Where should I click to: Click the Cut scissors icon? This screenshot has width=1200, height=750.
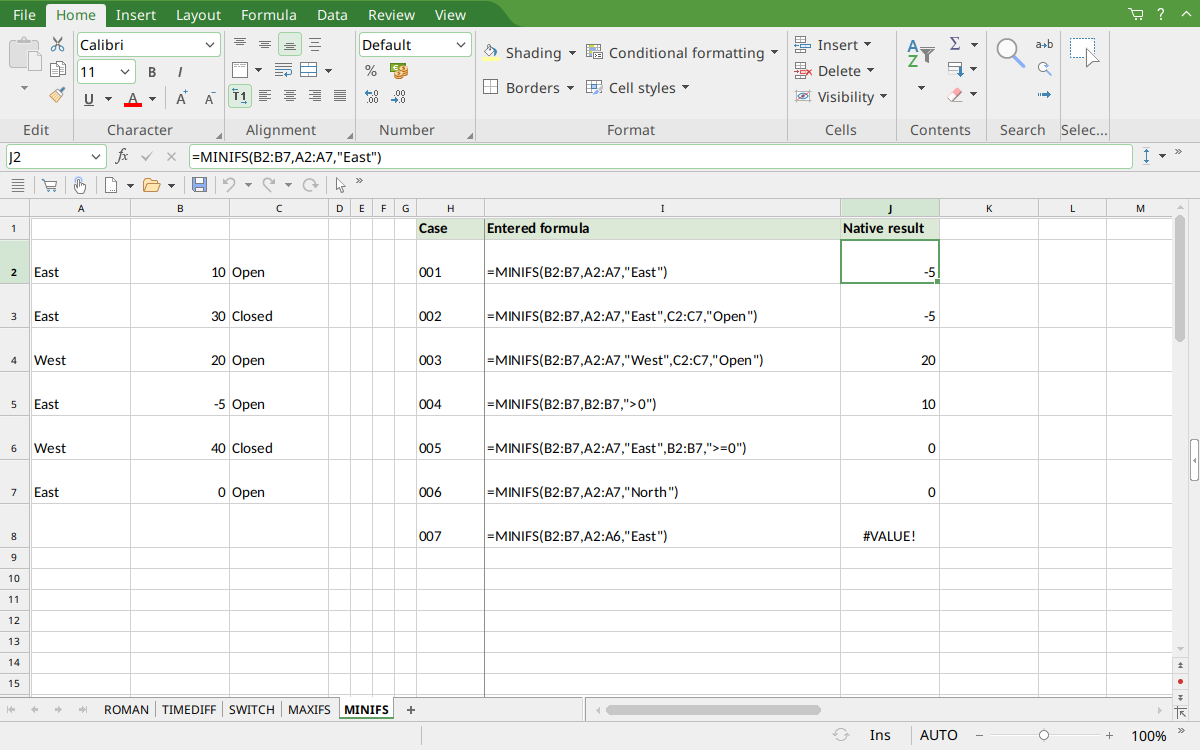(x=58, y=45)
